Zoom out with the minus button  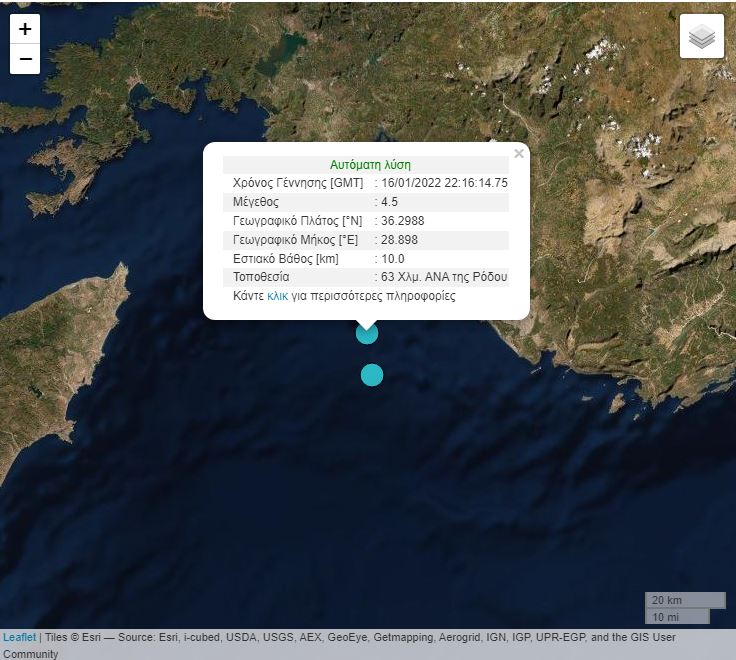click(x=25, y=59)
